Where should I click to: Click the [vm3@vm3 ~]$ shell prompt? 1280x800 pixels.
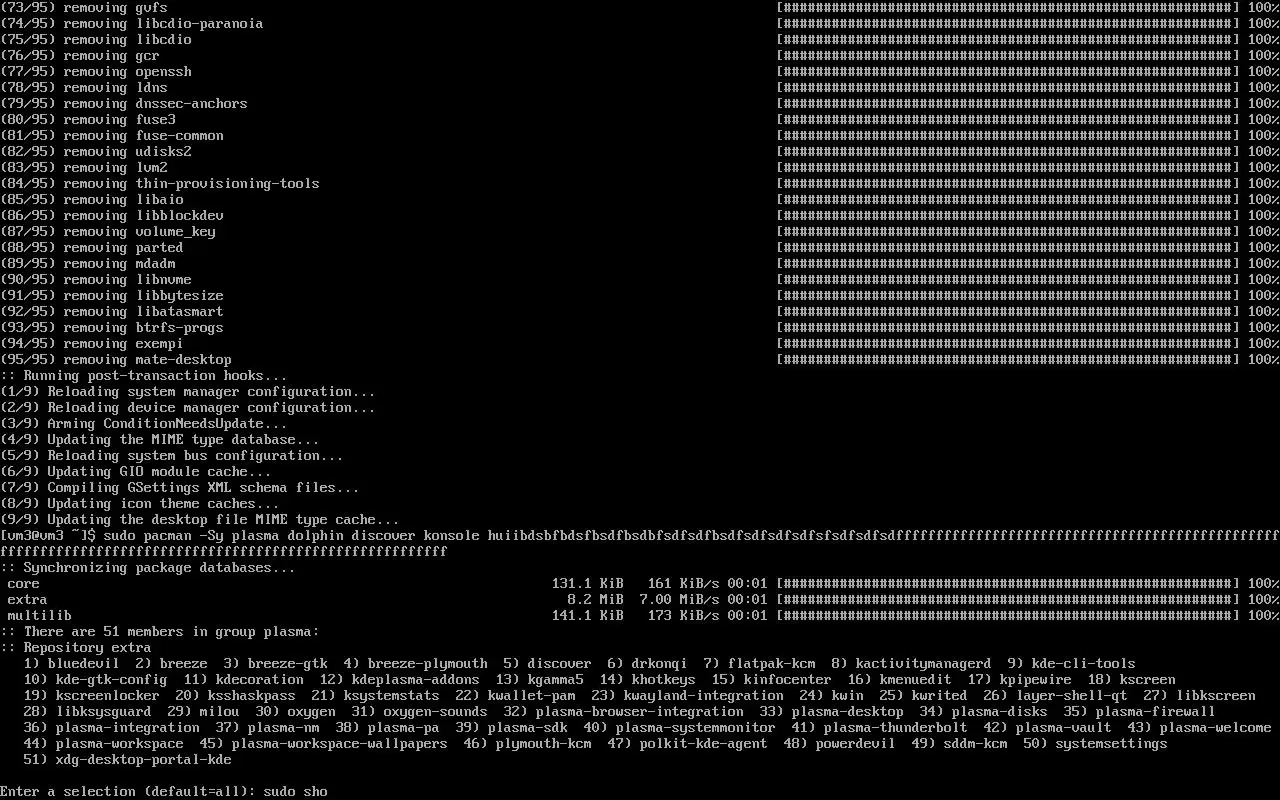[x=48, y=535]
